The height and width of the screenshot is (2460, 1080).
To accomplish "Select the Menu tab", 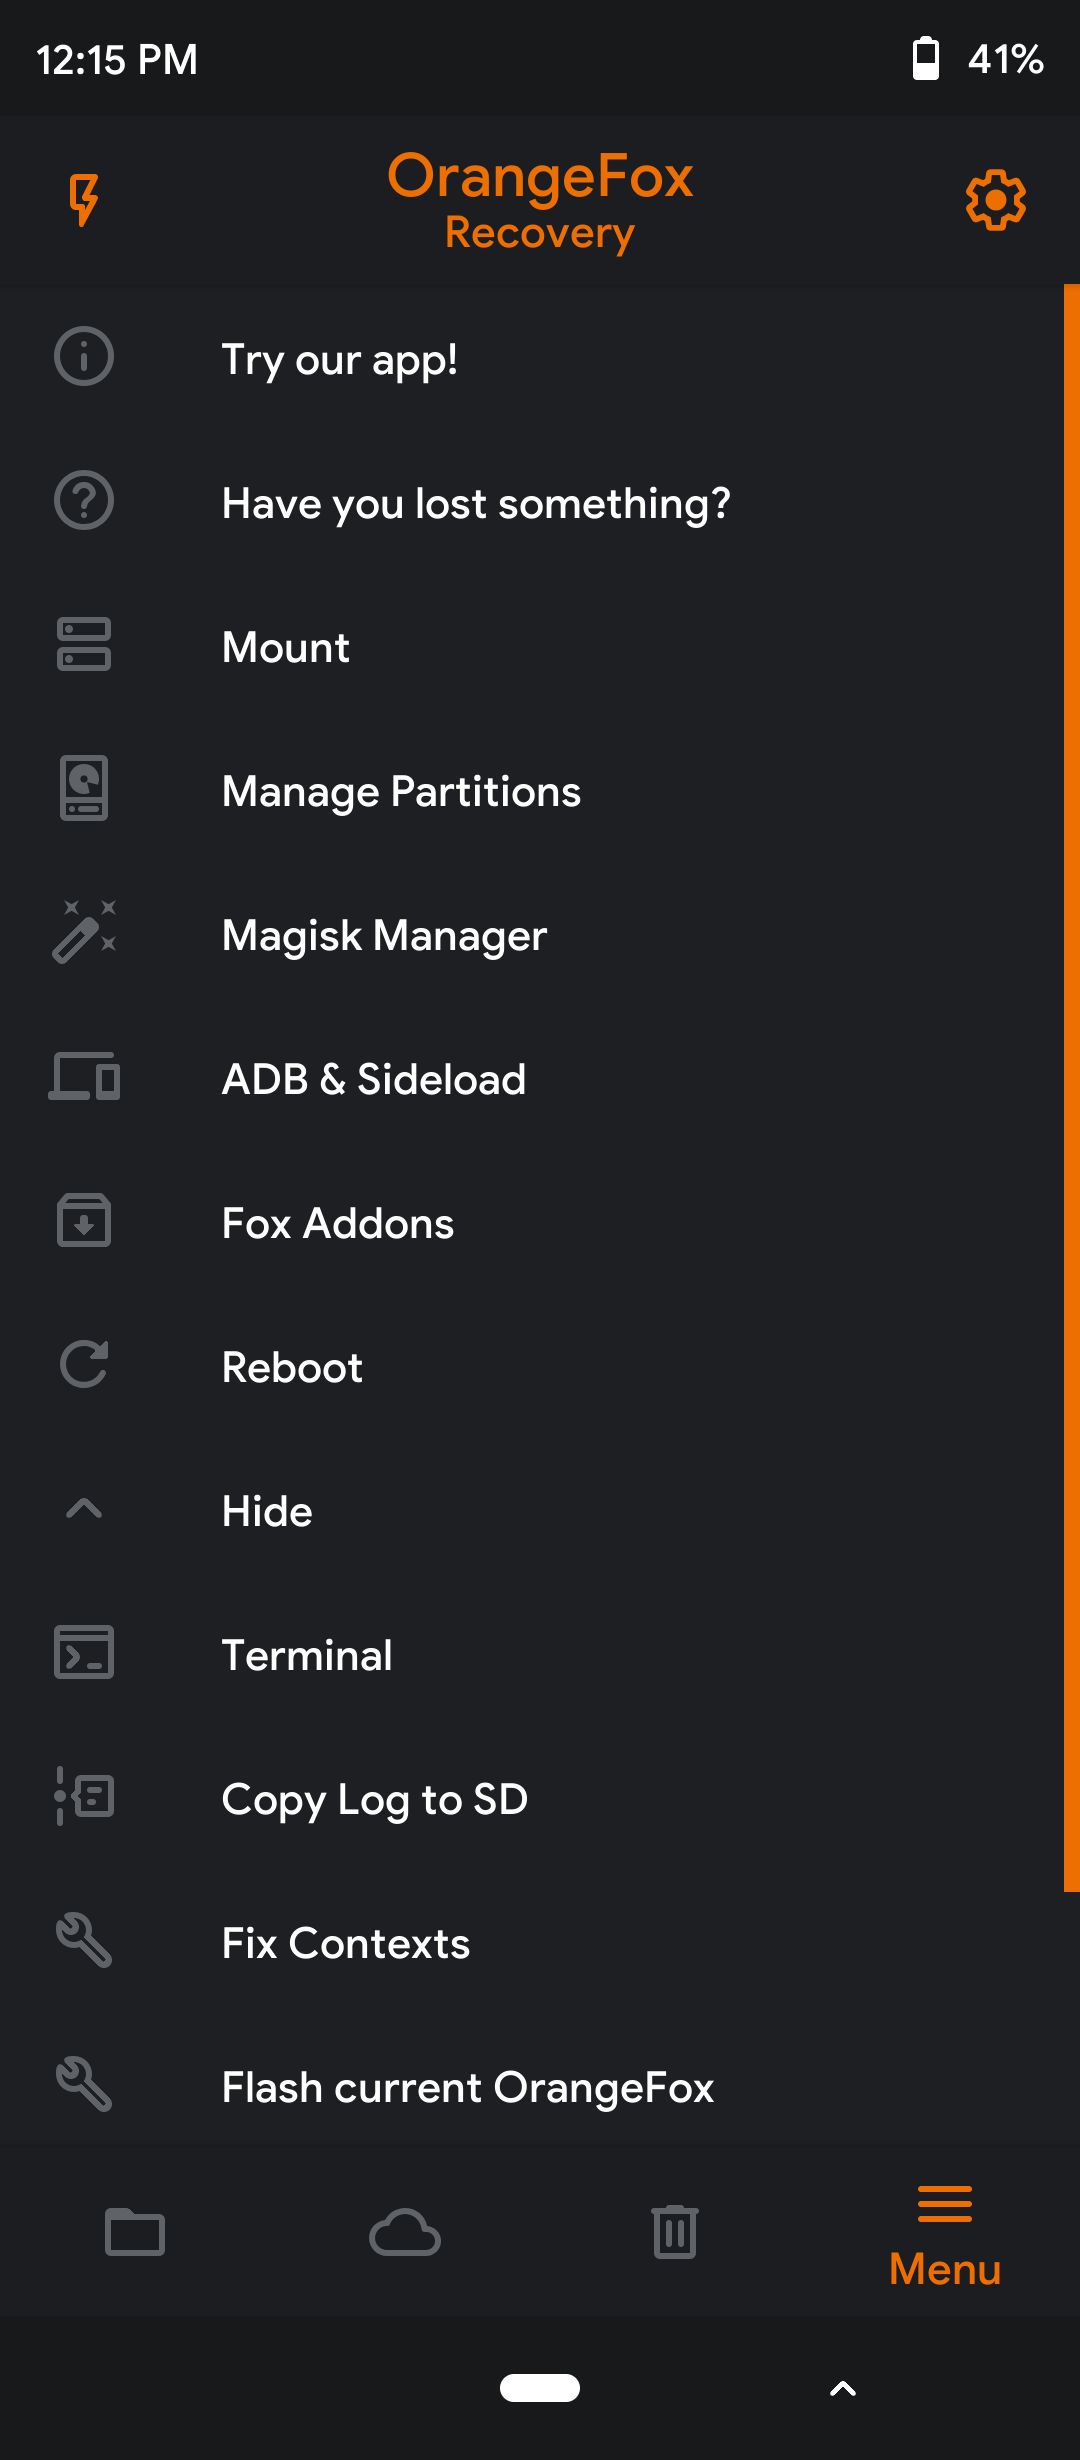I will [x=945, y=2236].
